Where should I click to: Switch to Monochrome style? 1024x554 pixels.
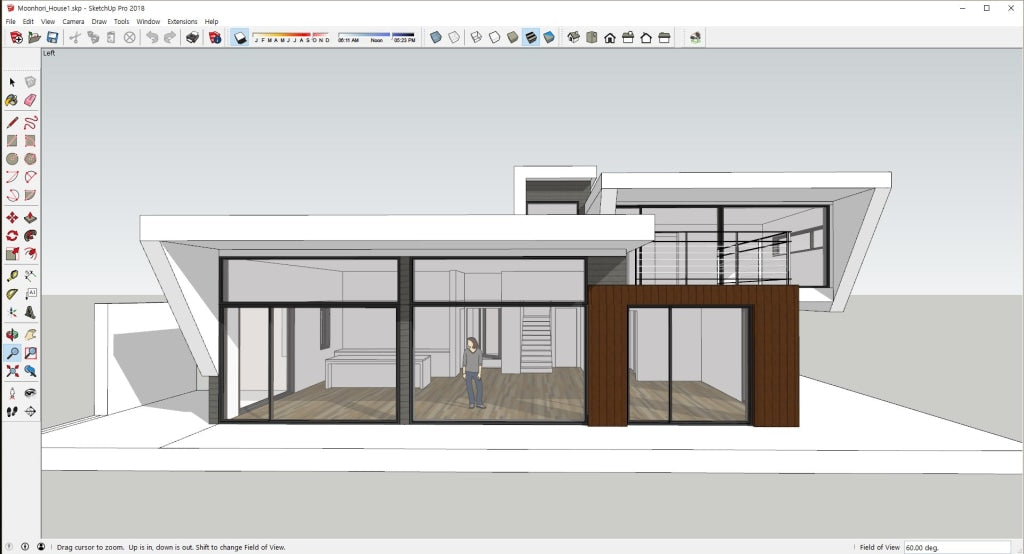click(x=549, y=38)
